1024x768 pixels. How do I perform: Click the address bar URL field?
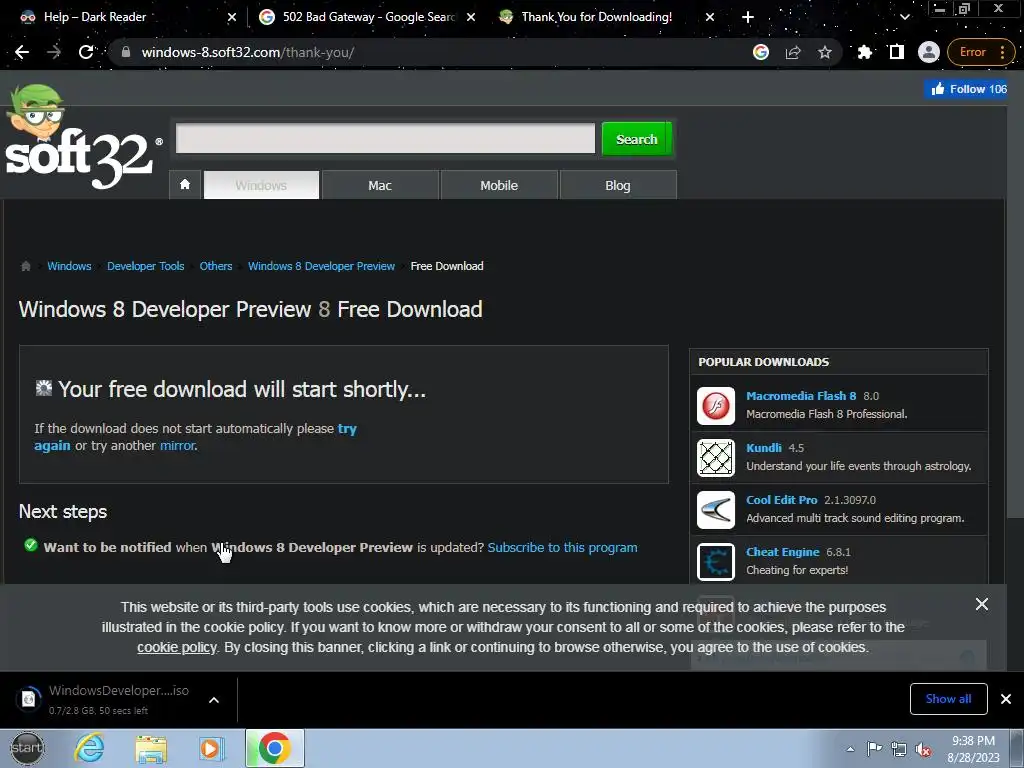(x=431, y=52)
